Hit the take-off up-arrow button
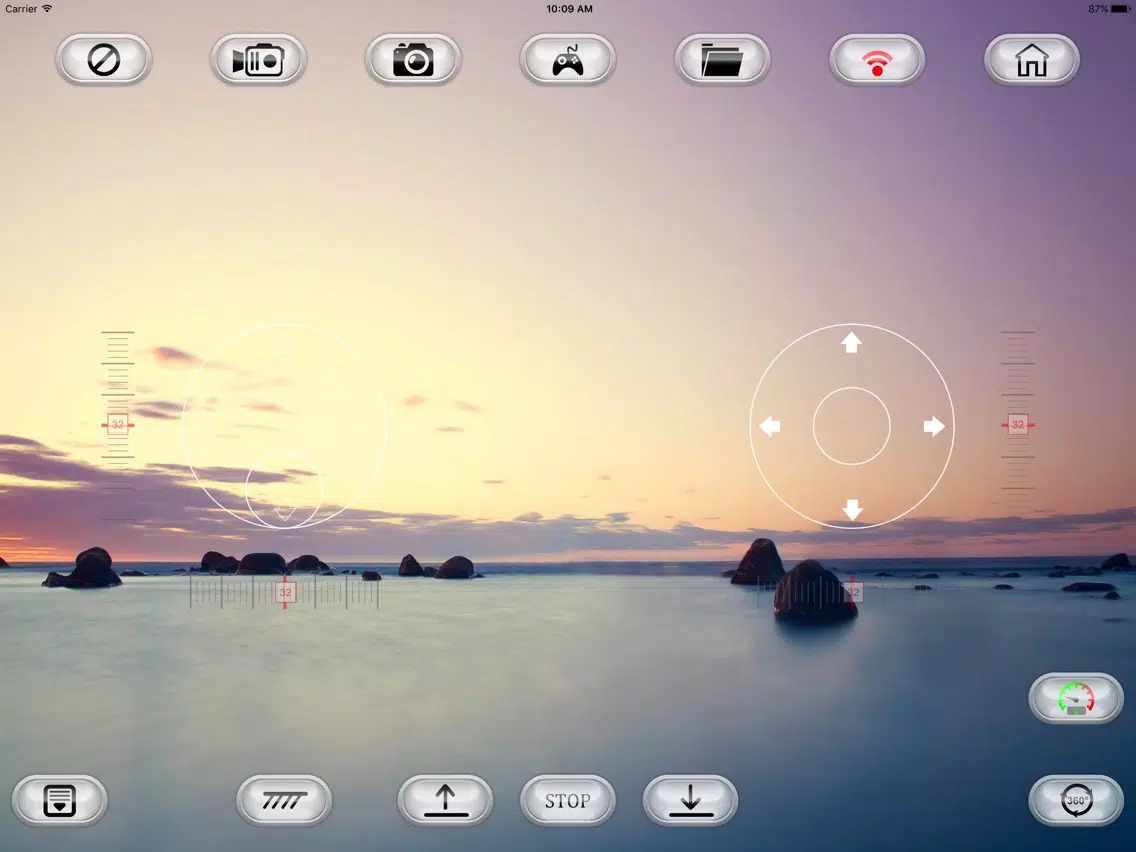The image size is (1136, 852). pos(446,801)
